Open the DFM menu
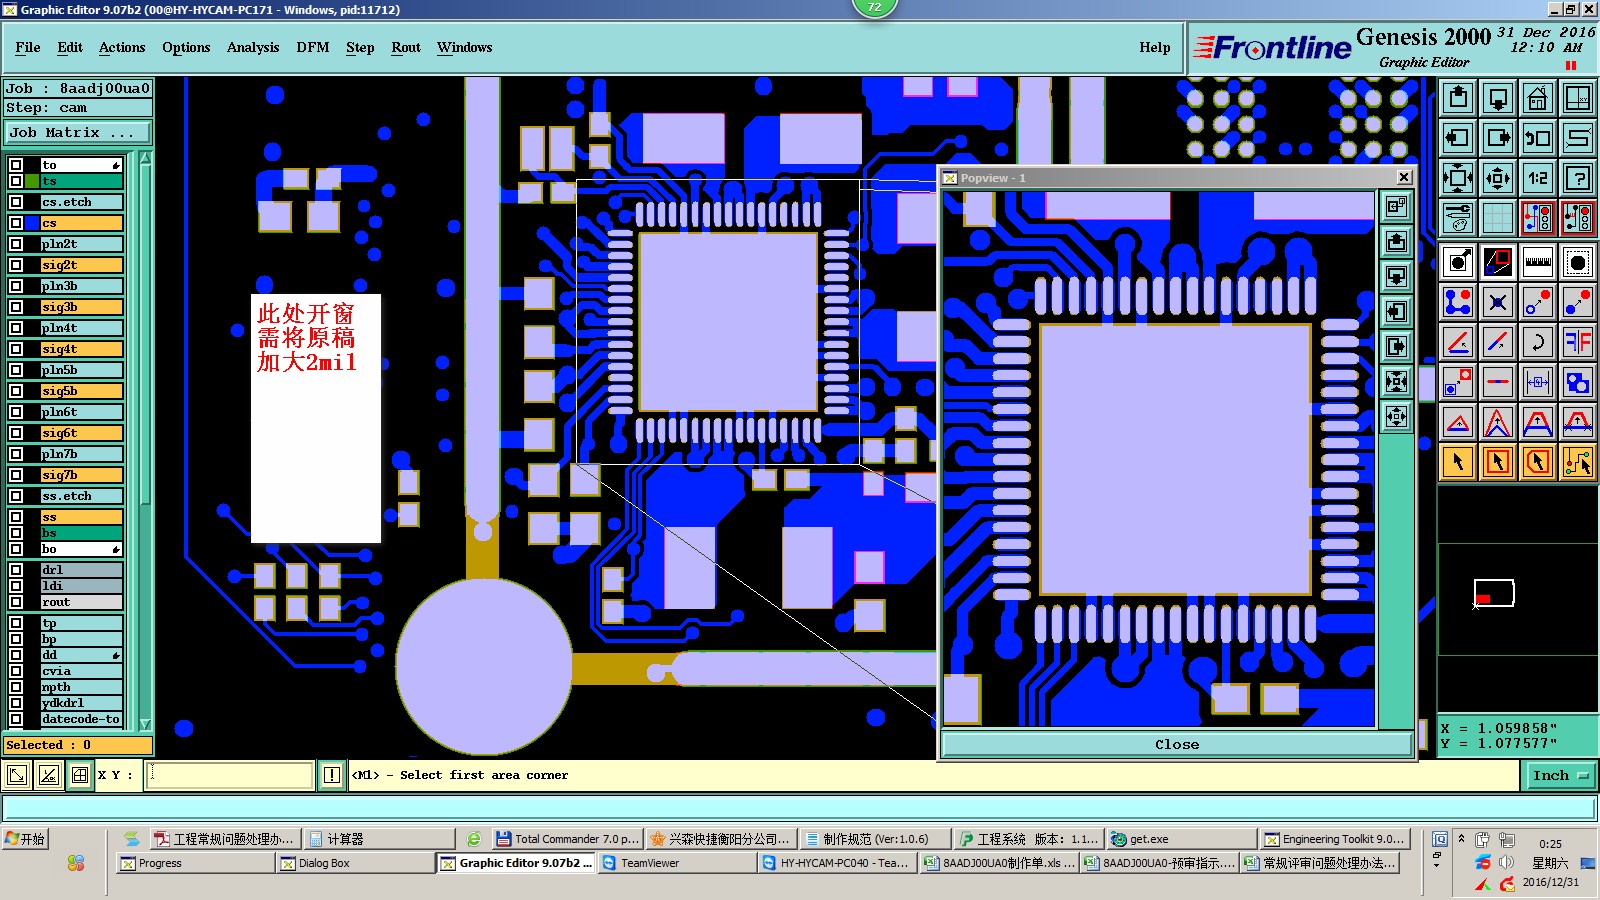The image size is (1600, 900). (313, 47)
